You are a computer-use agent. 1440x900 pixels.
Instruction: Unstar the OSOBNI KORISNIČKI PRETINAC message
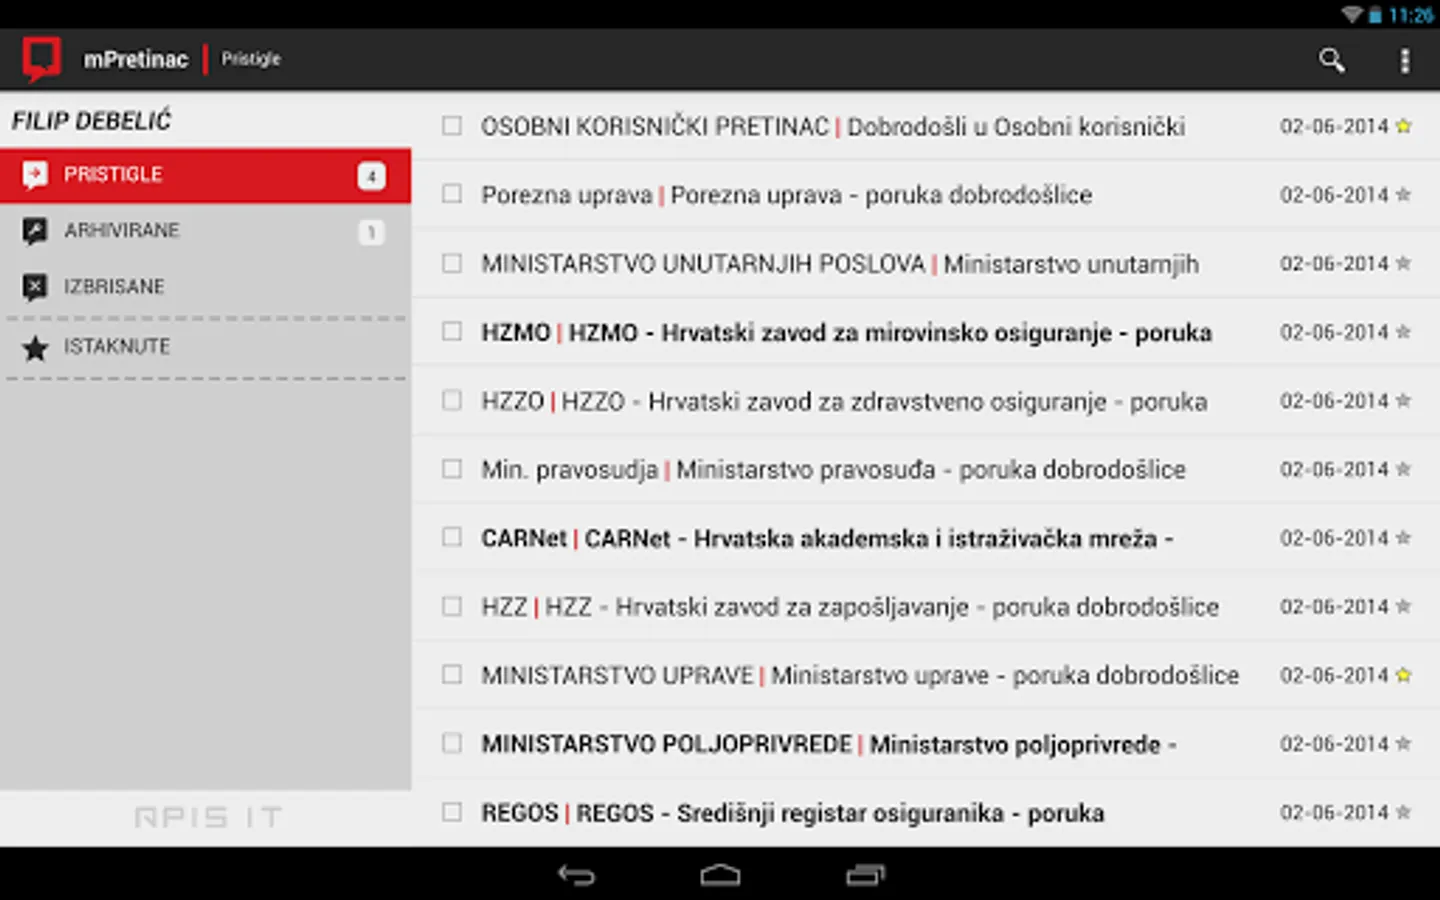coord(1403,126)
